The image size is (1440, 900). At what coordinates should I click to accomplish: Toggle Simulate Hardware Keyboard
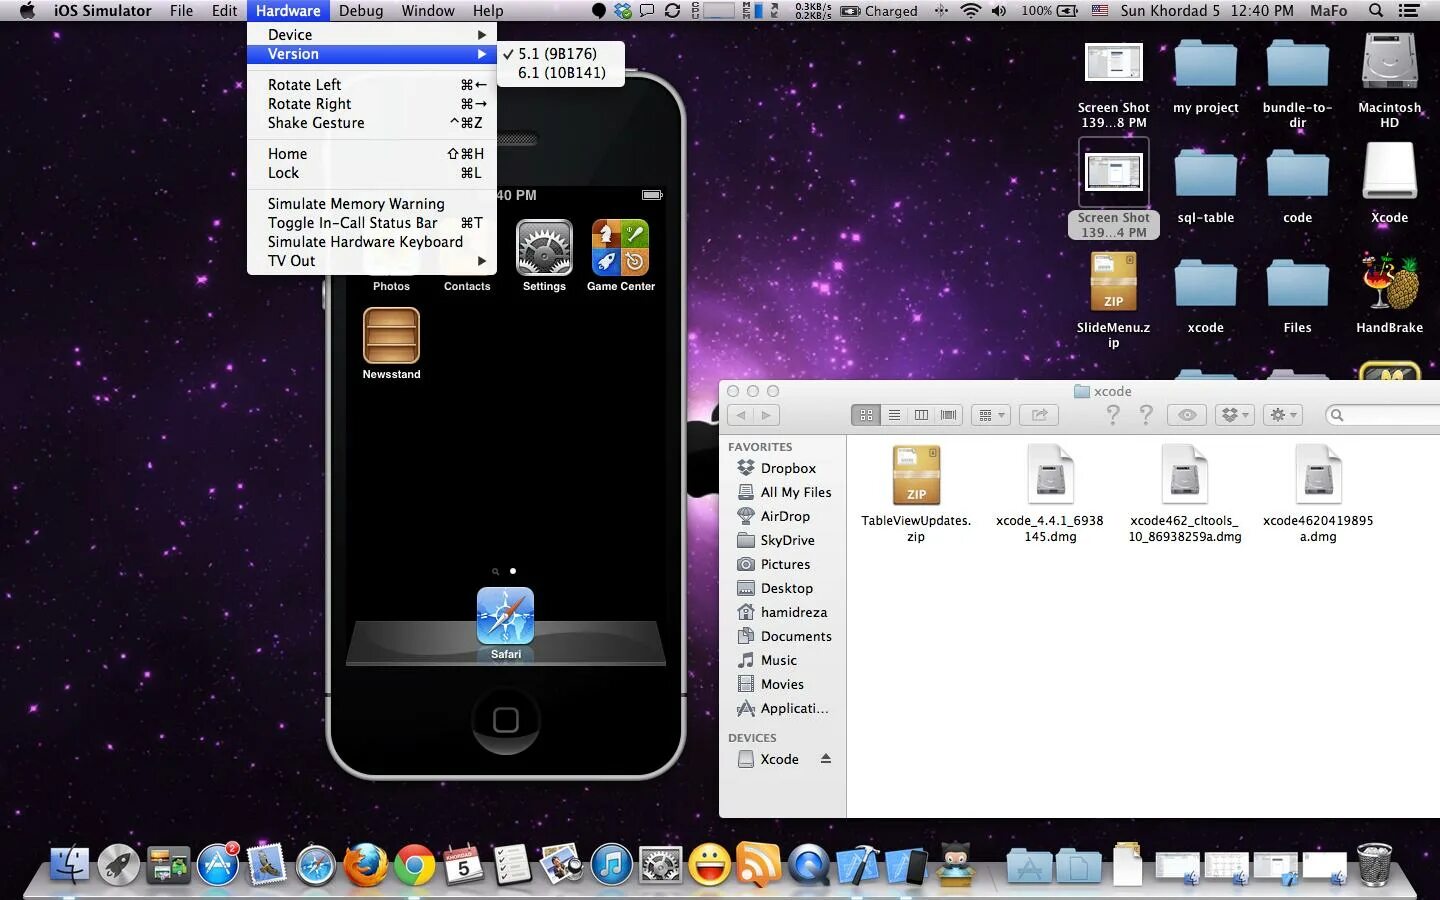pyautogui.click(x=372, y=242)
